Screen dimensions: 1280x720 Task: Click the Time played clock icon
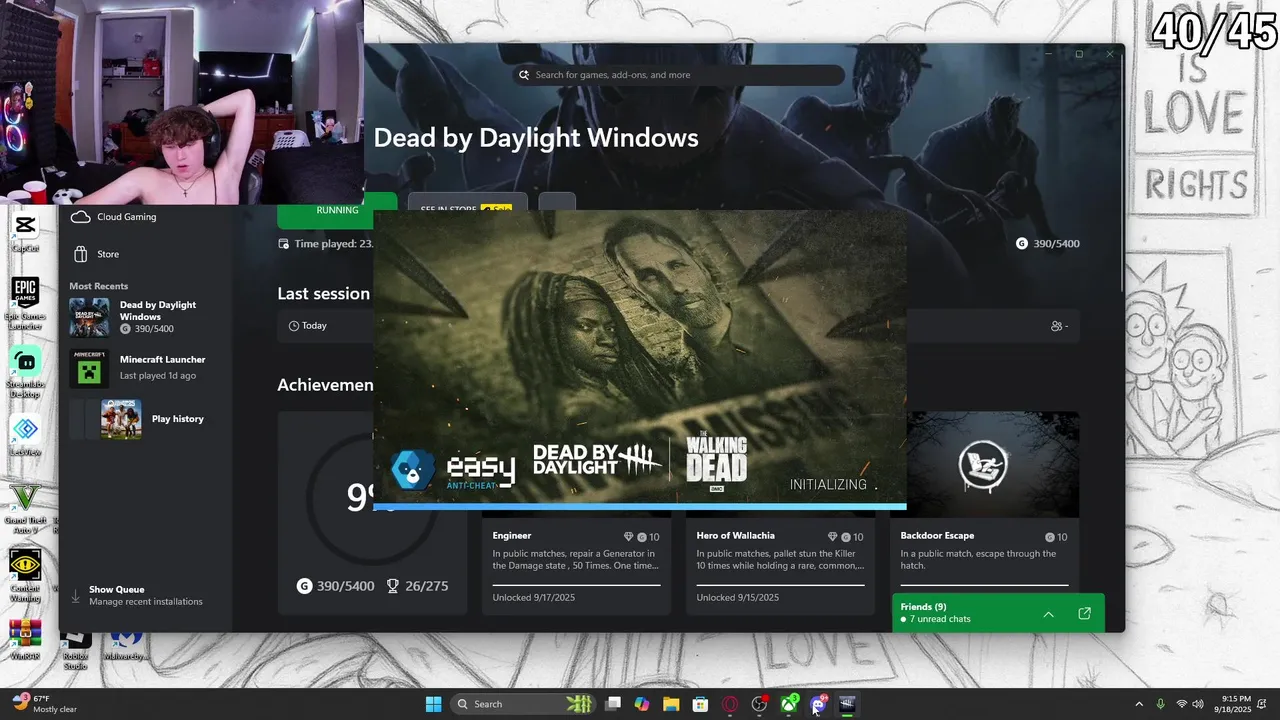284,244
